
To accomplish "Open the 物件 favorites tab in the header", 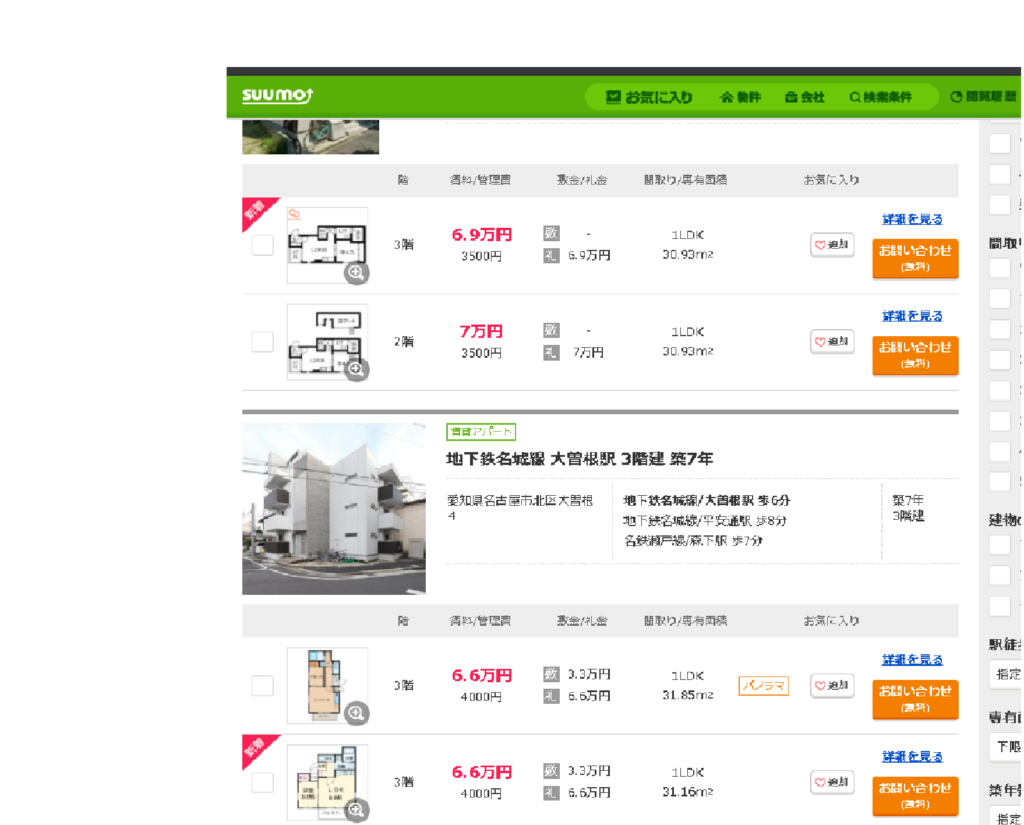I will [x=740, y=97].
